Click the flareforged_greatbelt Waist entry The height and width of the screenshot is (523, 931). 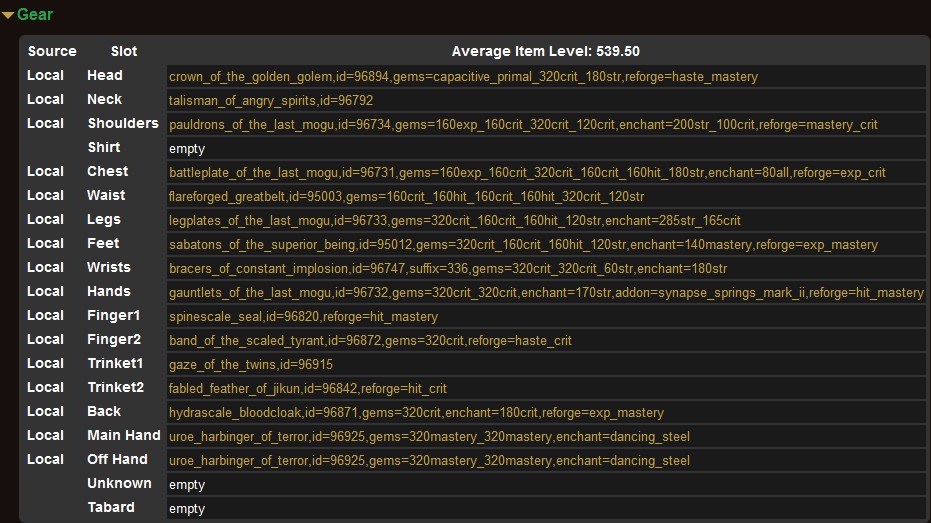click(406, 197)
